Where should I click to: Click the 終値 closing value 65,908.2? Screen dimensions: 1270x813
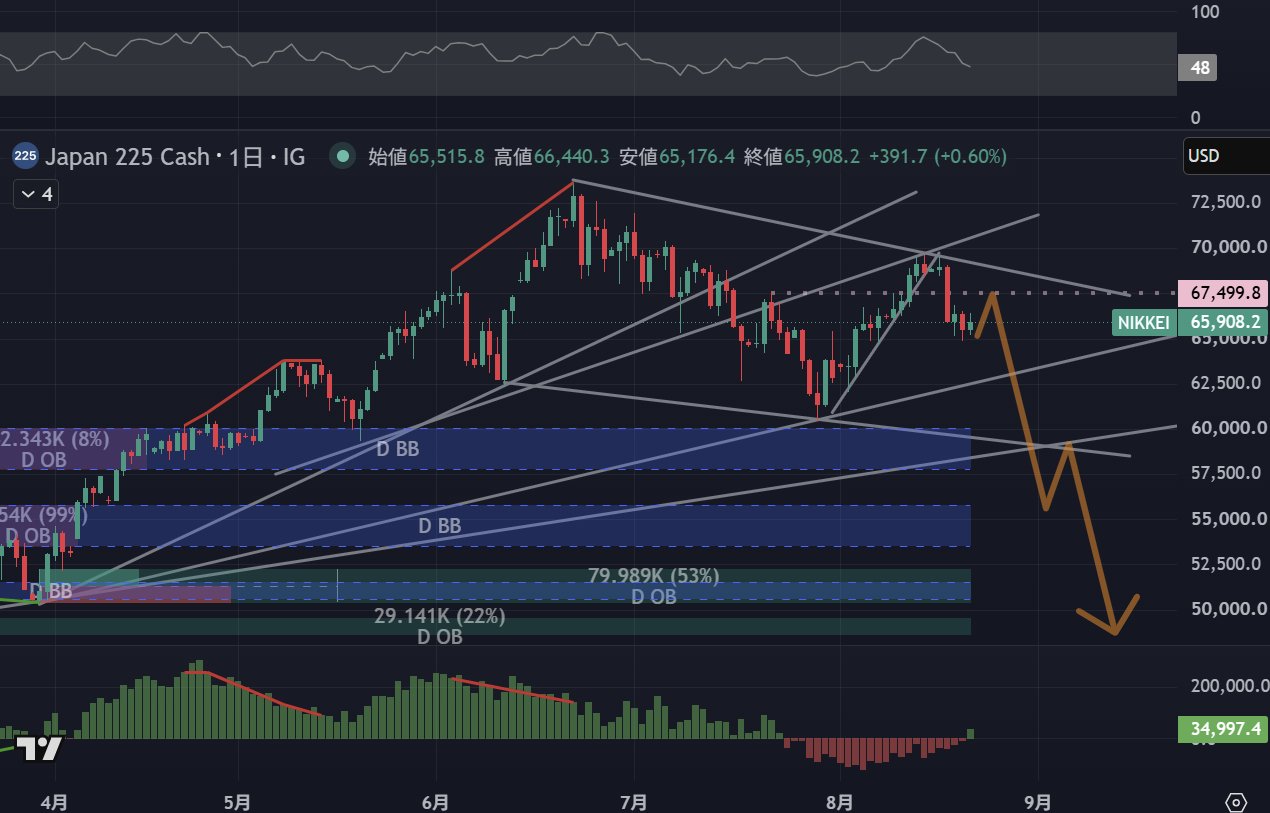point(822,156)
